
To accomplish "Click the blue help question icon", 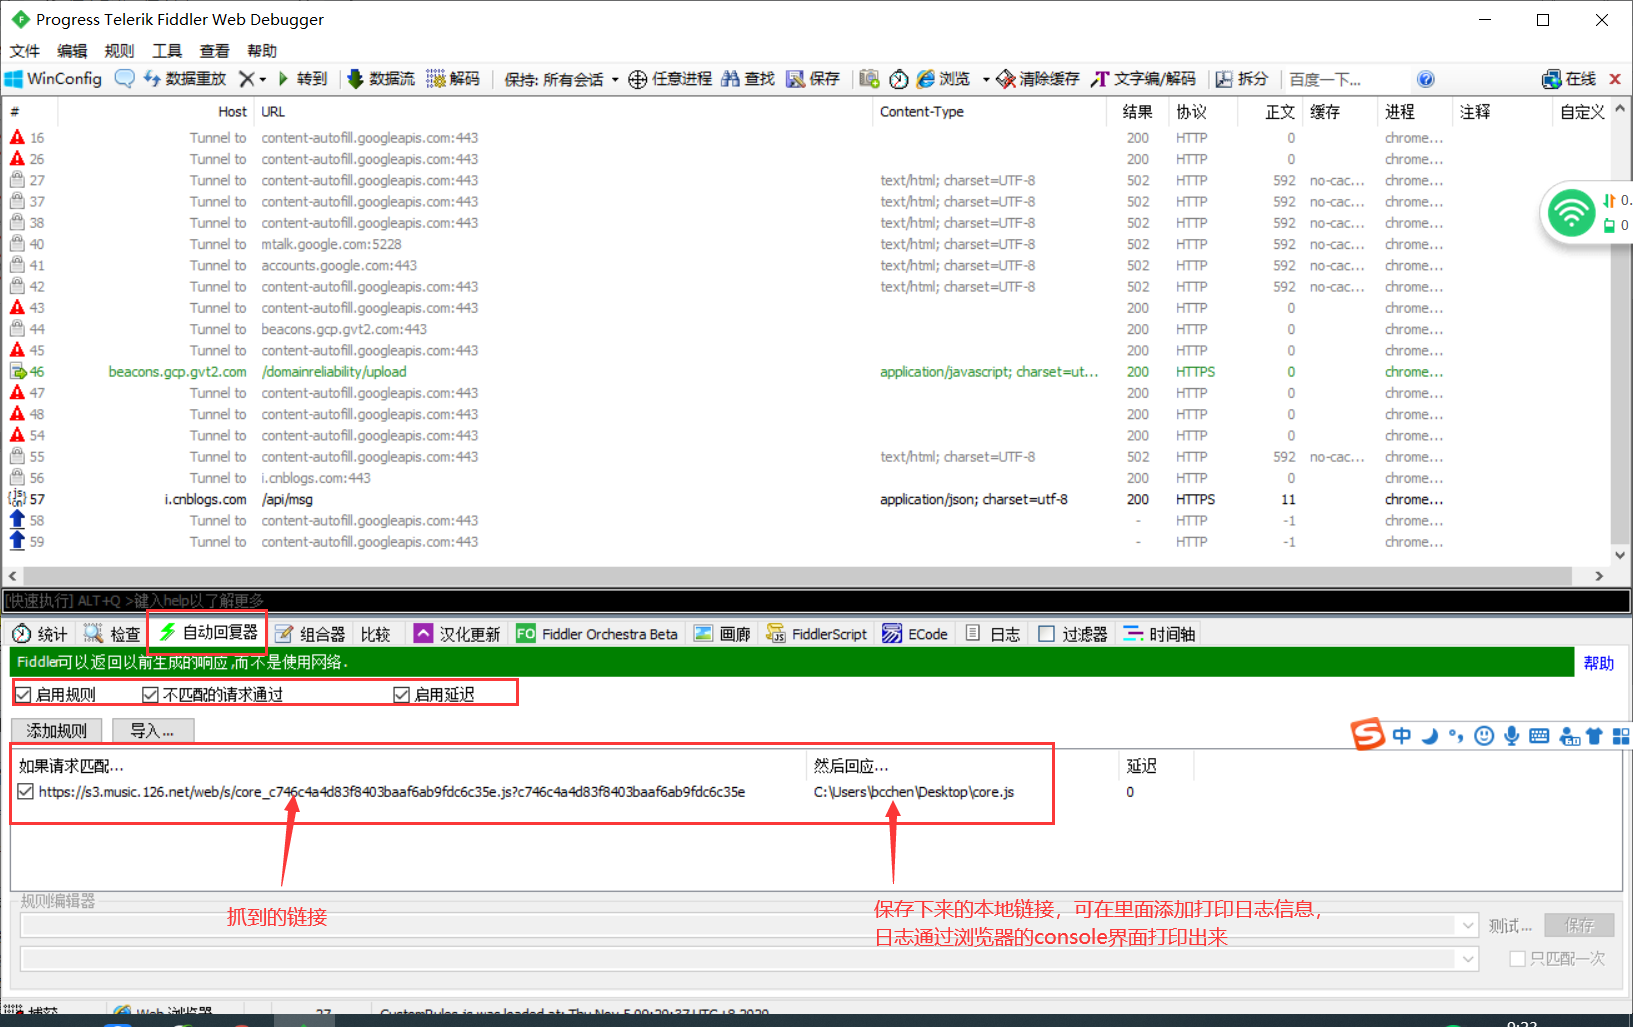I will 1426,79.
